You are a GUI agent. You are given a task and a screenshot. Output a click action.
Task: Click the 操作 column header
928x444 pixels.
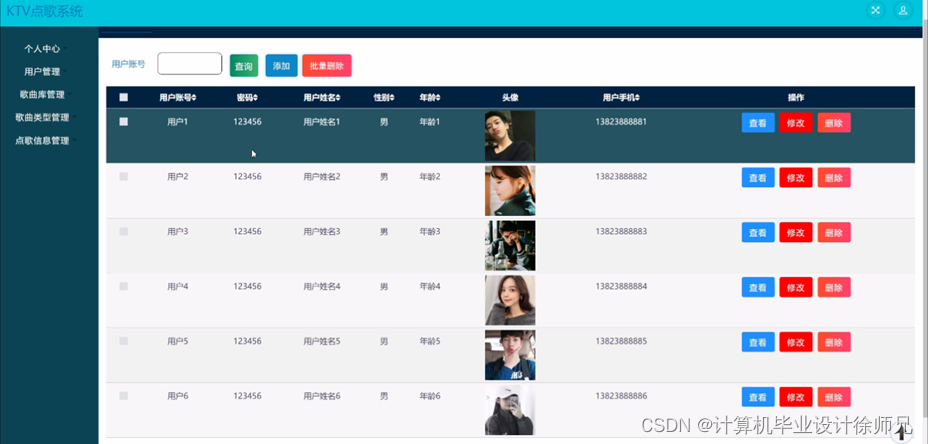point(796,98)
